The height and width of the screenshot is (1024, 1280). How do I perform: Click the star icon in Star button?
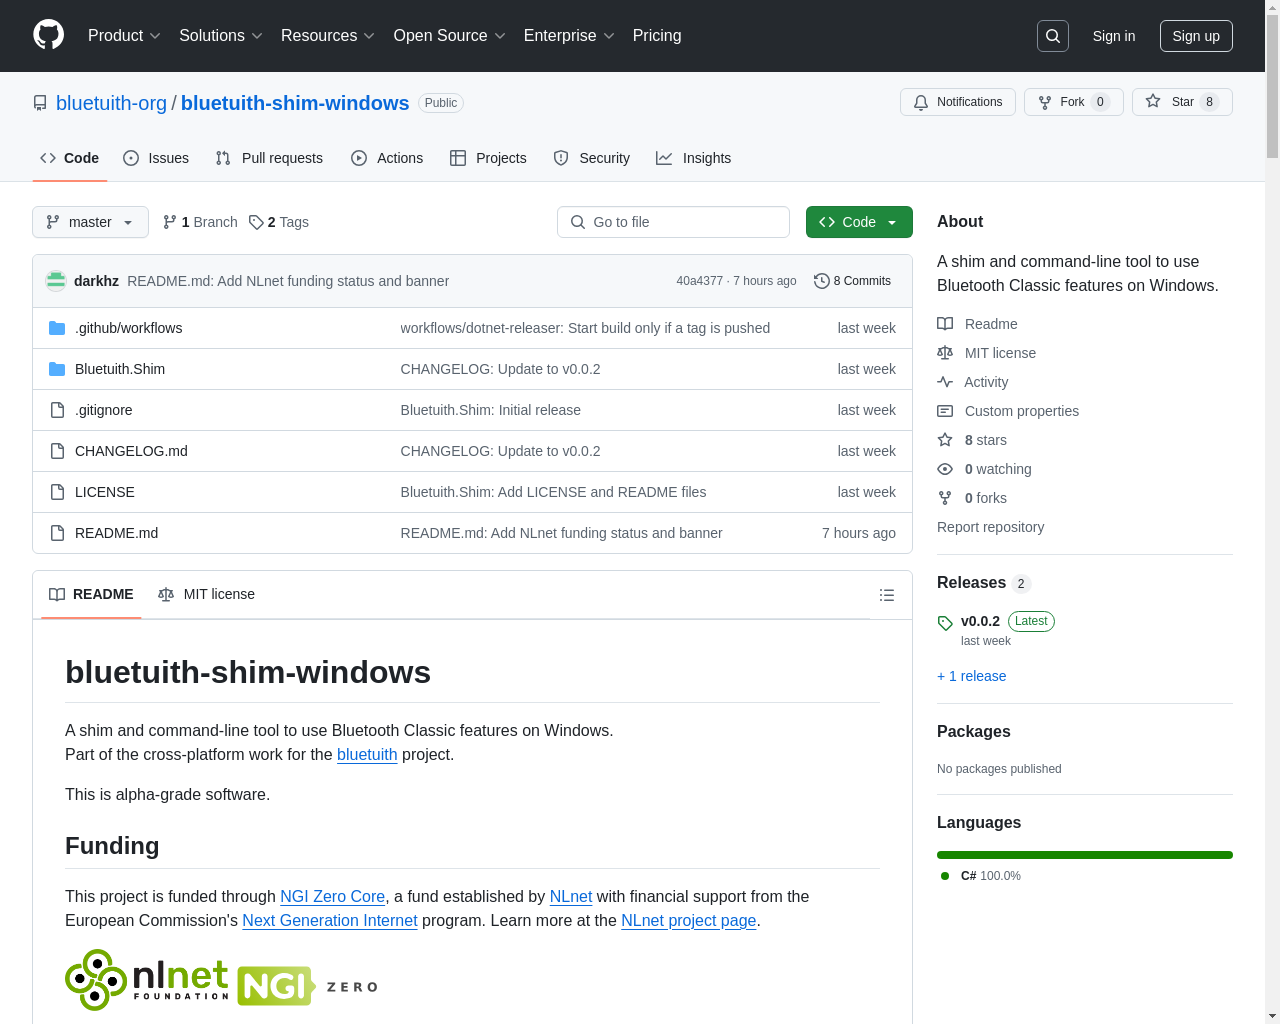[1153, 101]
